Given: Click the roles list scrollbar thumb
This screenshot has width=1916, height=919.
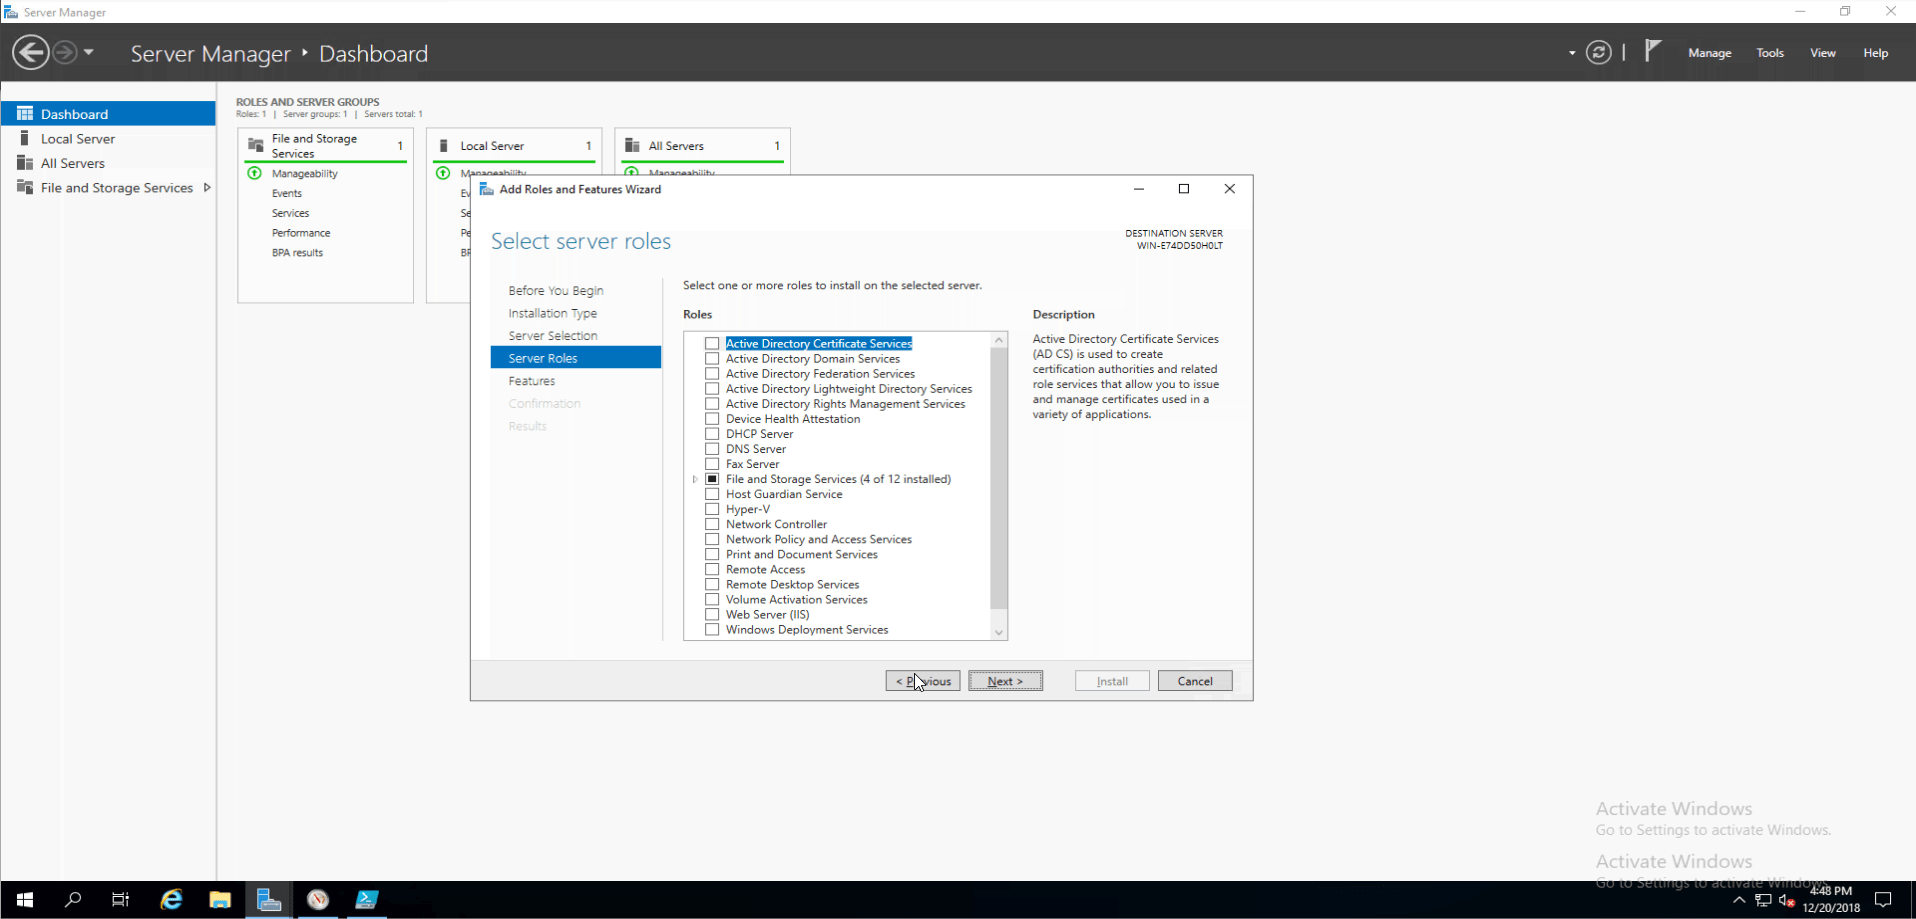Looking at the screenshot, I should (998, 478).
